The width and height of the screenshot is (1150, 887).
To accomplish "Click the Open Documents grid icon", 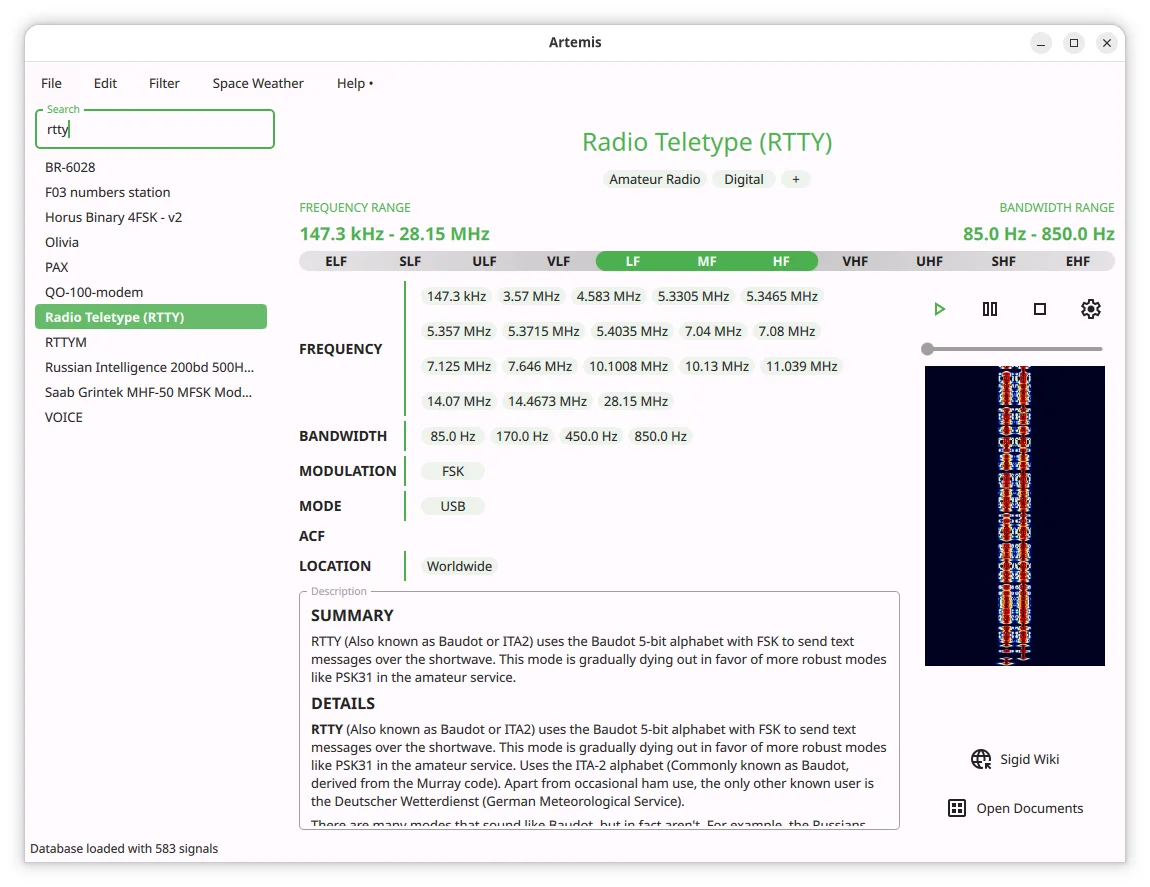I will click(956, 808).
